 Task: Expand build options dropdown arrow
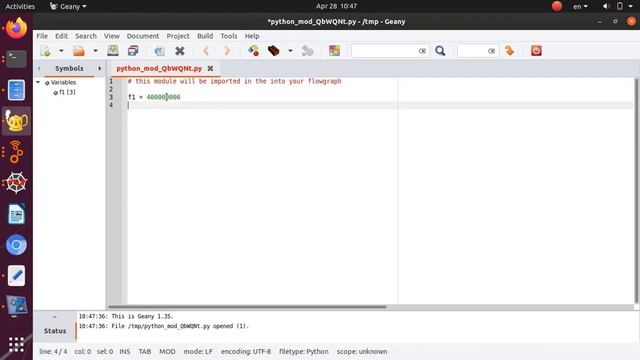[x=290, y=51]
